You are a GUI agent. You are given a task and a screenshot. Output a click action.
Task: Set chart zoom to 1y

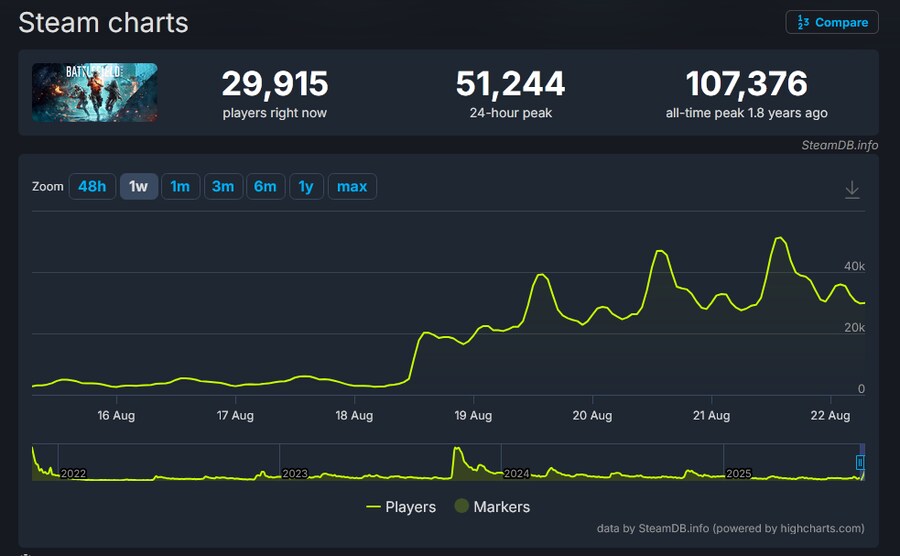(x=306, y=186)
